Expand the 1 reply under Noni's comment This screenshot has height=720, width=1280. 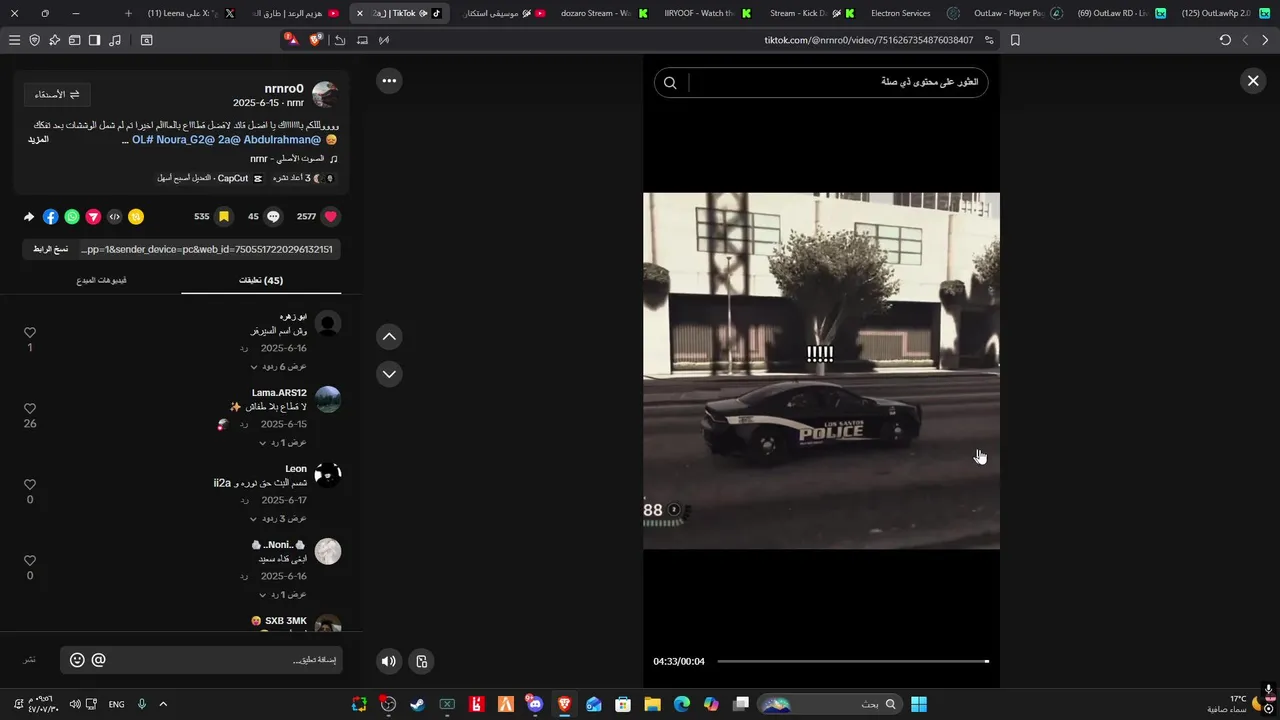[283, 594]
